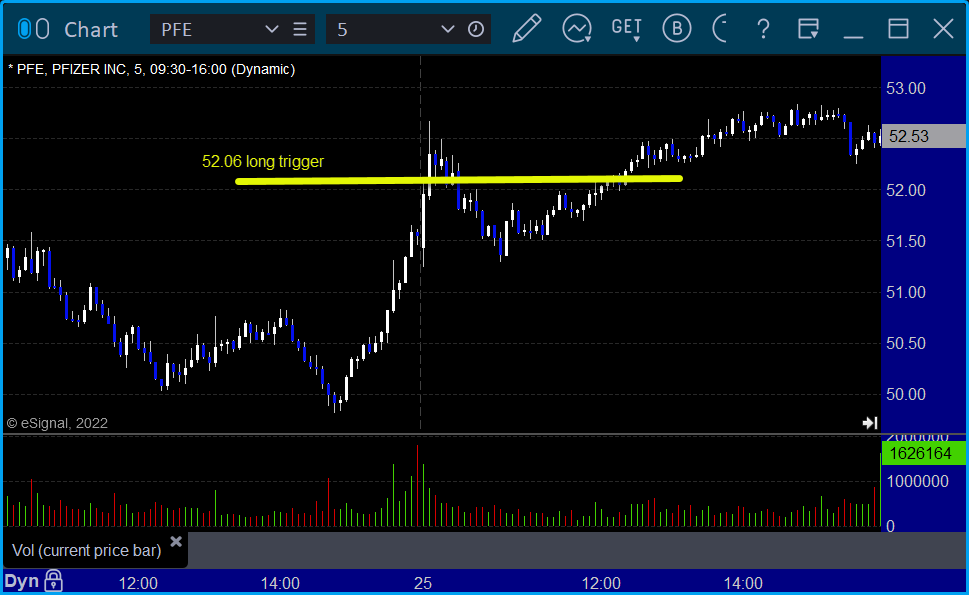Click the 'Vol (current price bar)' label
This screenshot has height=595, width=969.
(87, 550)
